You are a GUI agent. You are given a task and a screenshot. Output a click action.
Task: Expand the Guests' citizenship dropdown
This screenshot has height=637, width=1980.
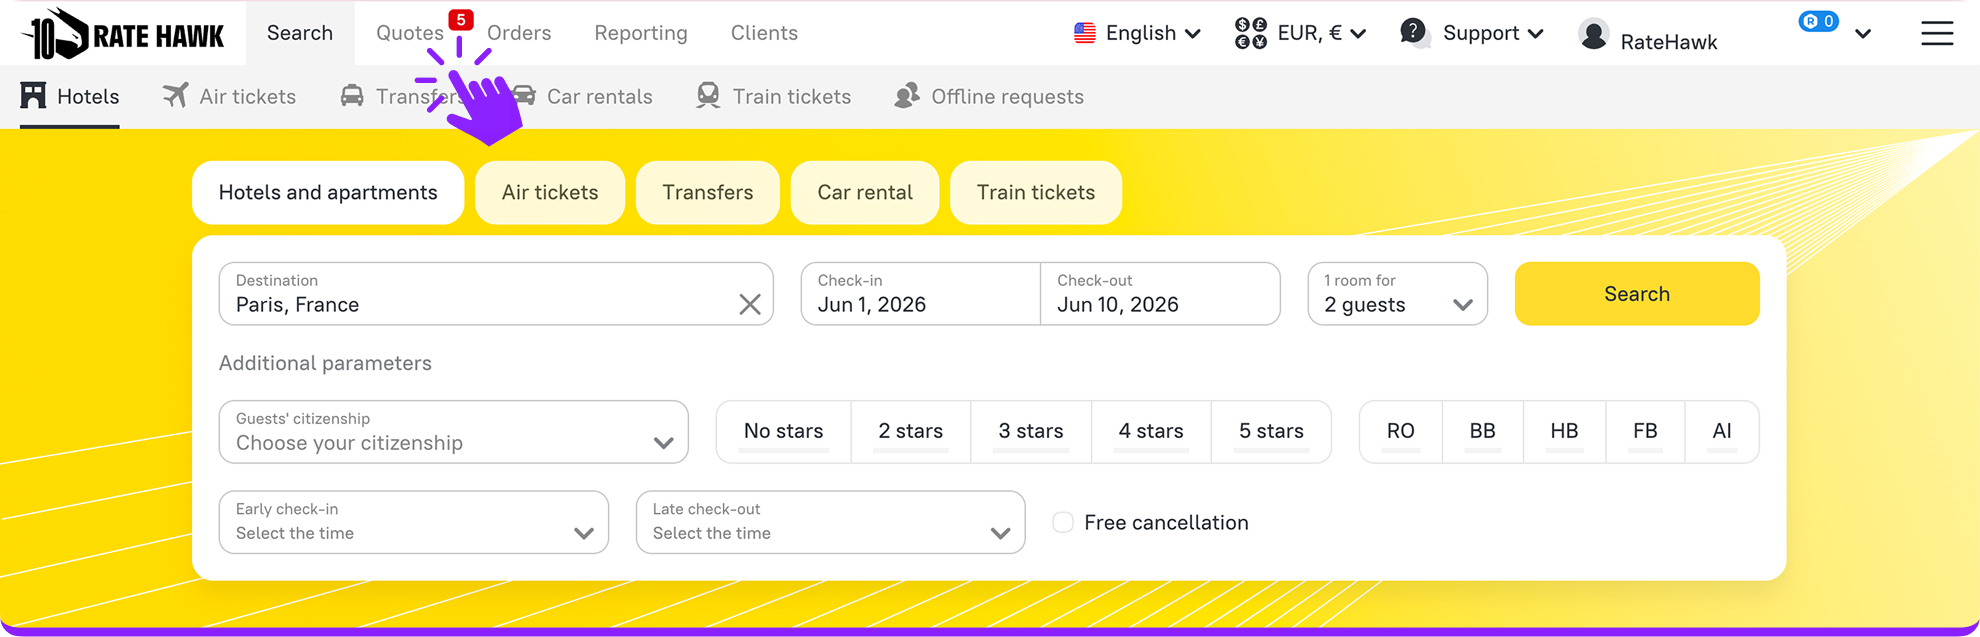[x=453, y=432]
